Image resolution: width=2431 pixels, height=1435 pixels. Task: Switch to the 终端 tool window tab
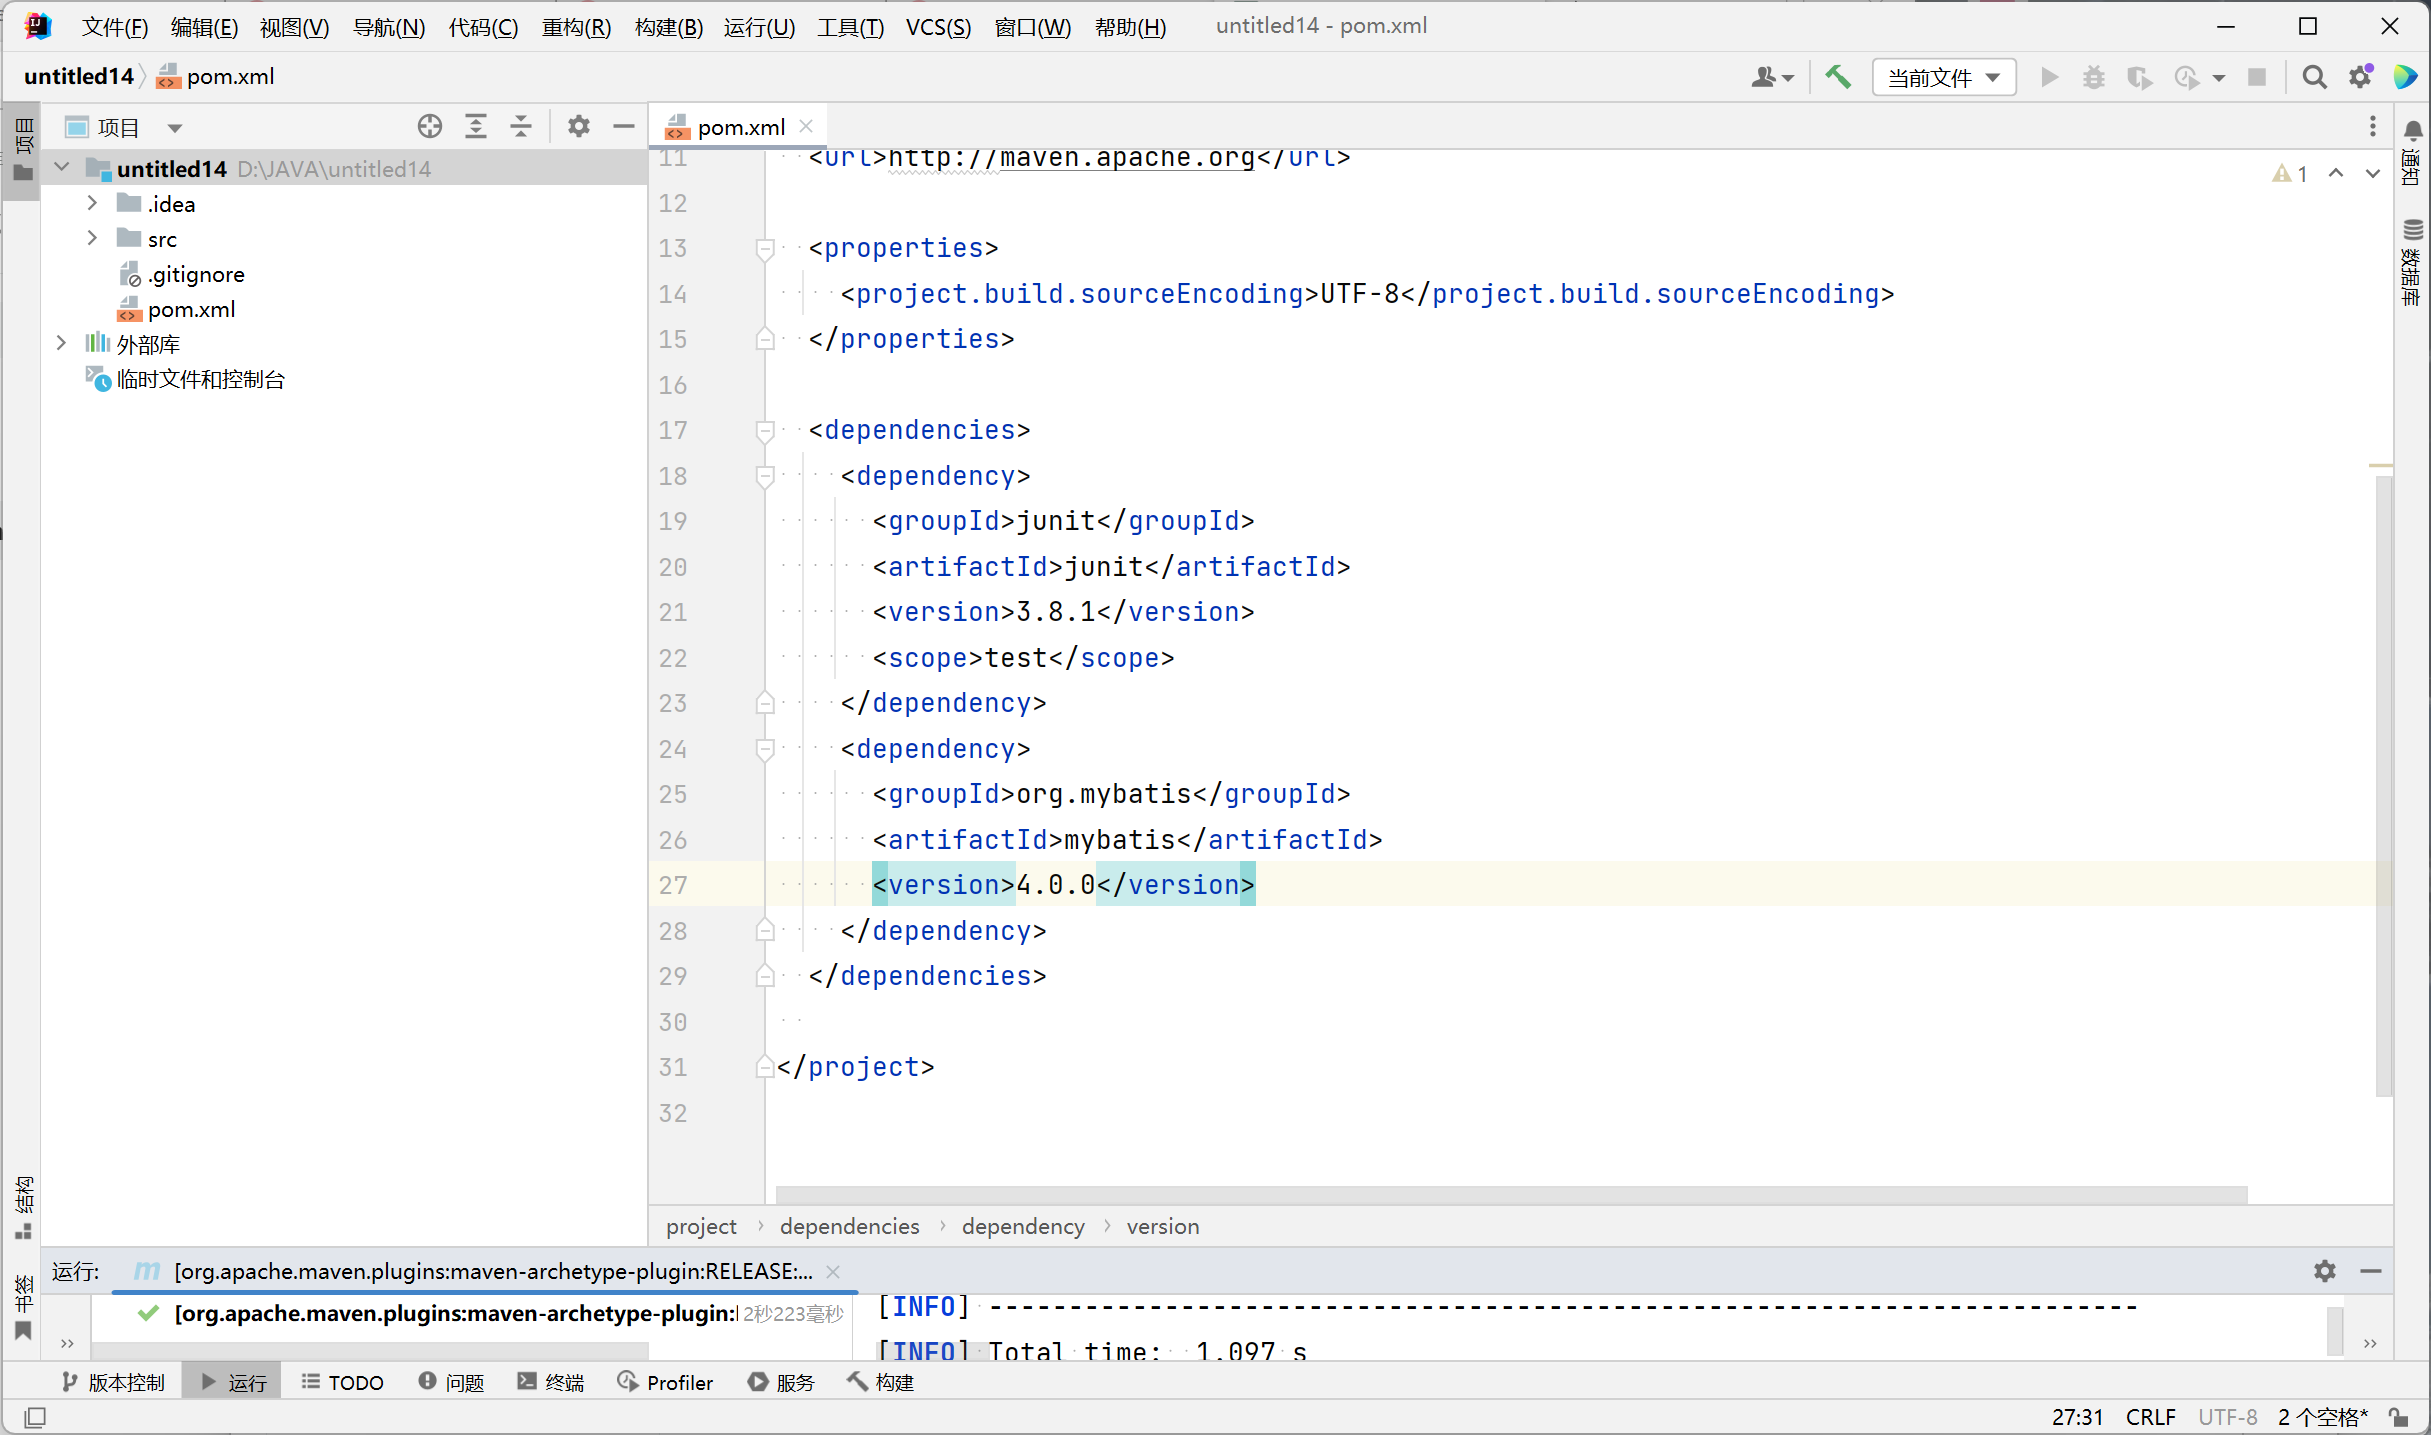click(x=551, y=1382)
